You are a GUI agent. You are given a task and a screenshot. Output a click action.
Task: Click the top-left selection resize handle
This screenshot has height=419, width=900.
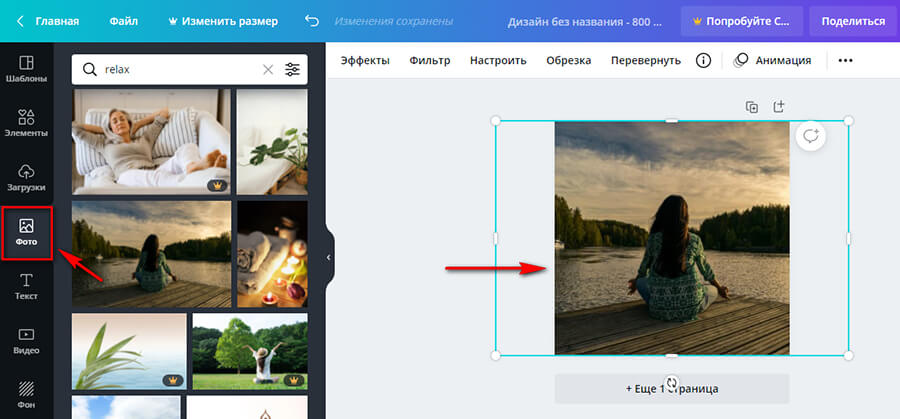point(496,121)
